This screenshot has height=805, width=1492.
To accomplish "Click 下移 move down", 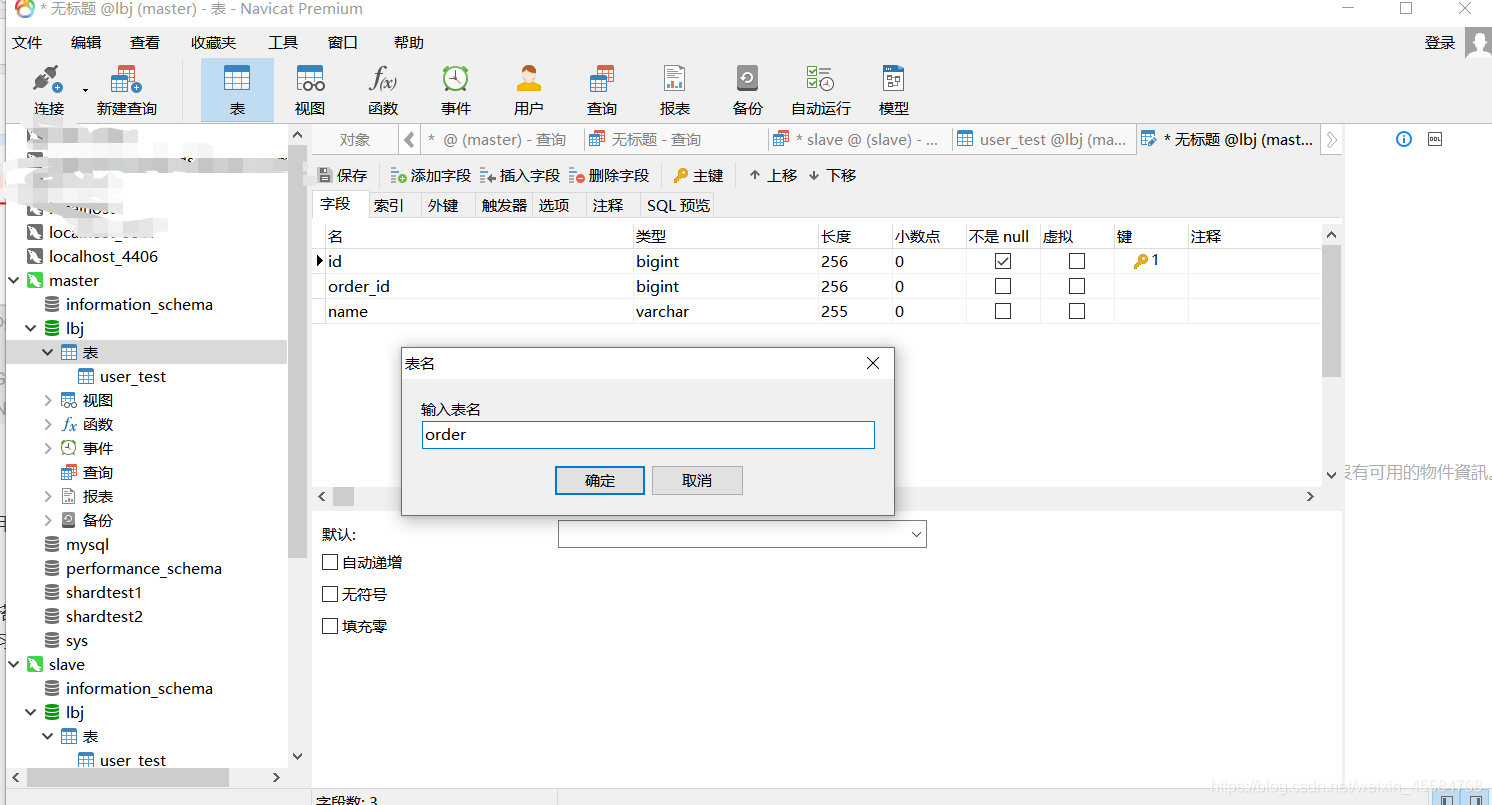I will pos(832,175).
